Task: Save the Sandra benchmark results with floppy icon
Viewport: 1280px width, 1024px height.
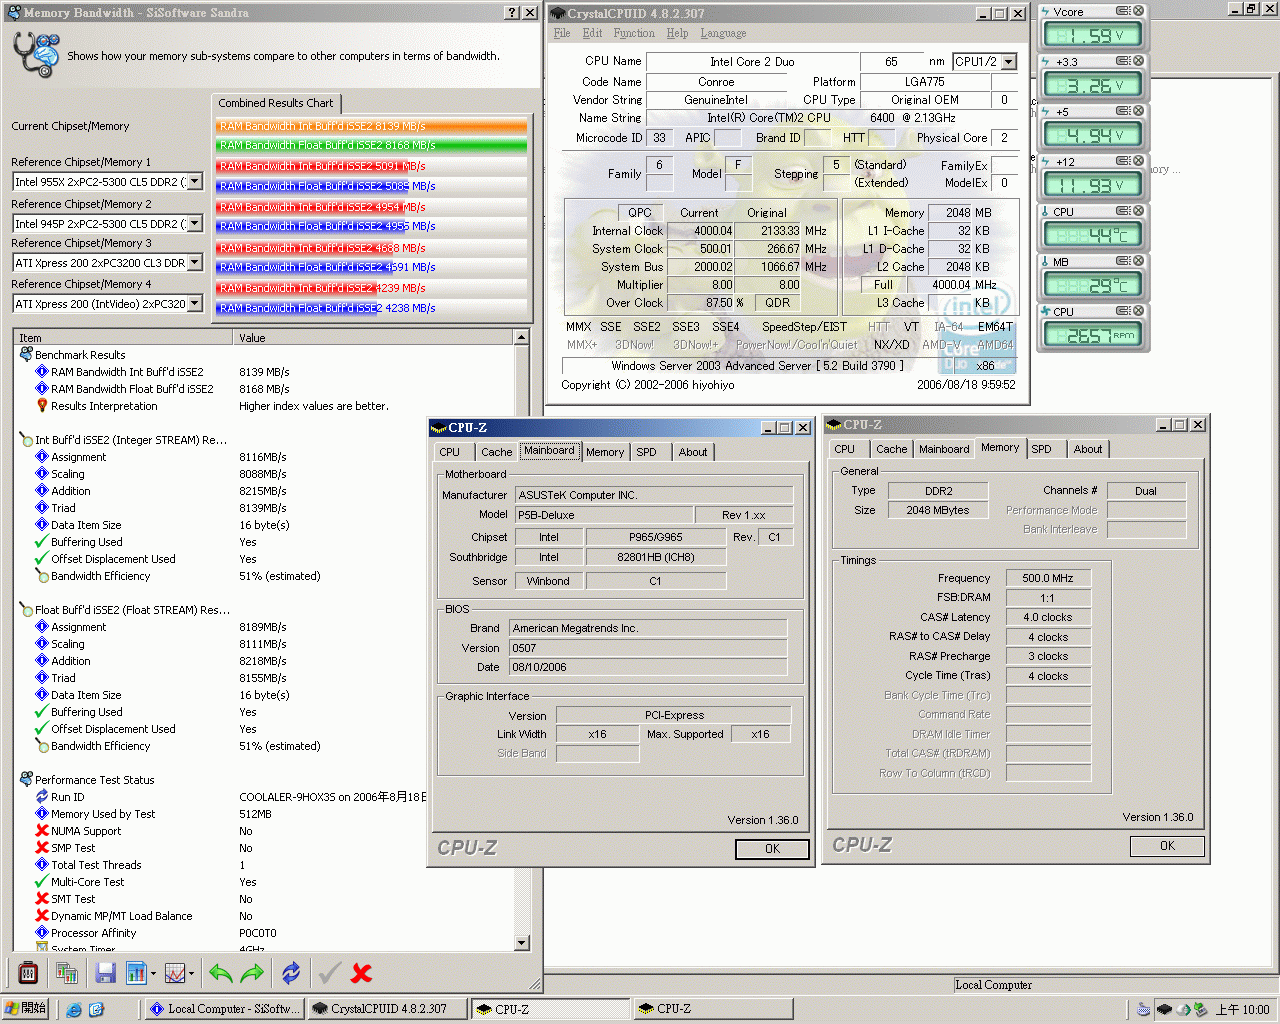Action: pos(105,972)
